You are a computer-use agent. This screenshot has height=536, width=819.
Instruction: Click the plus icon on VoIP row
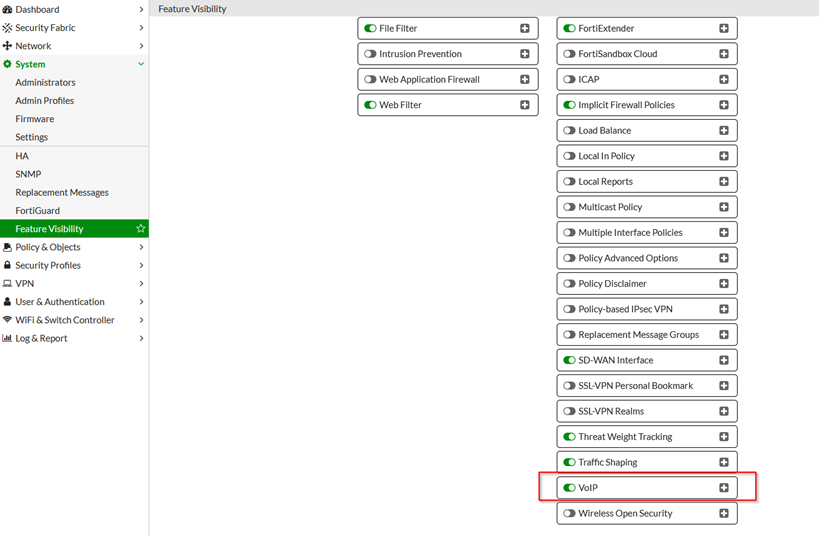click(724, 488)
